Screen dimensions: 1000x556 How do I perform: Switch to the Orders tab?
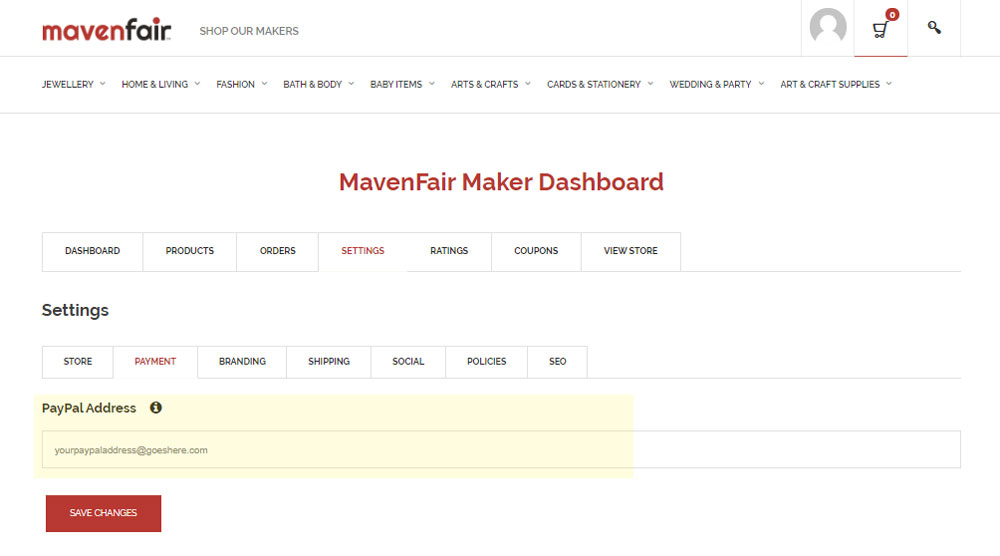pos(277,251)
